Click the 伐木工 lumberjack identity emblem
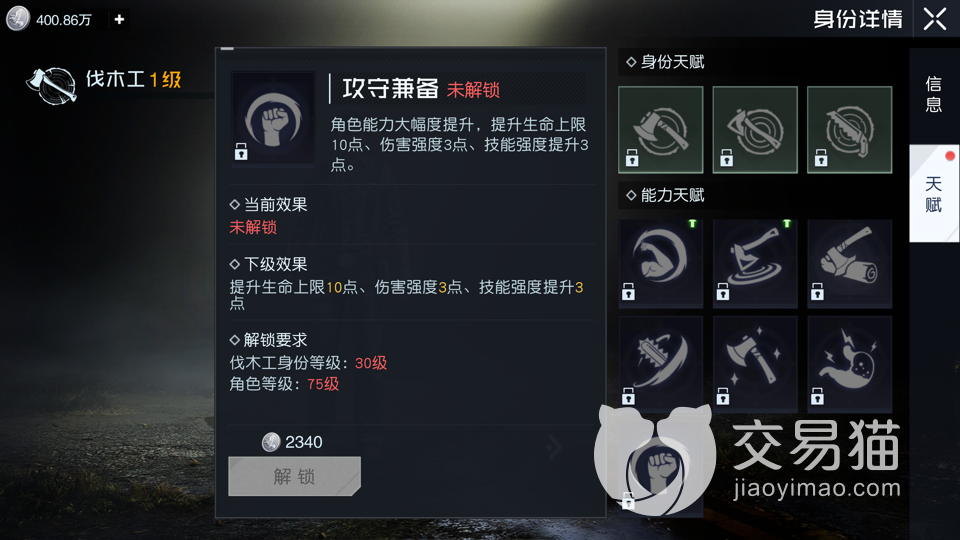 click(51, 85)
